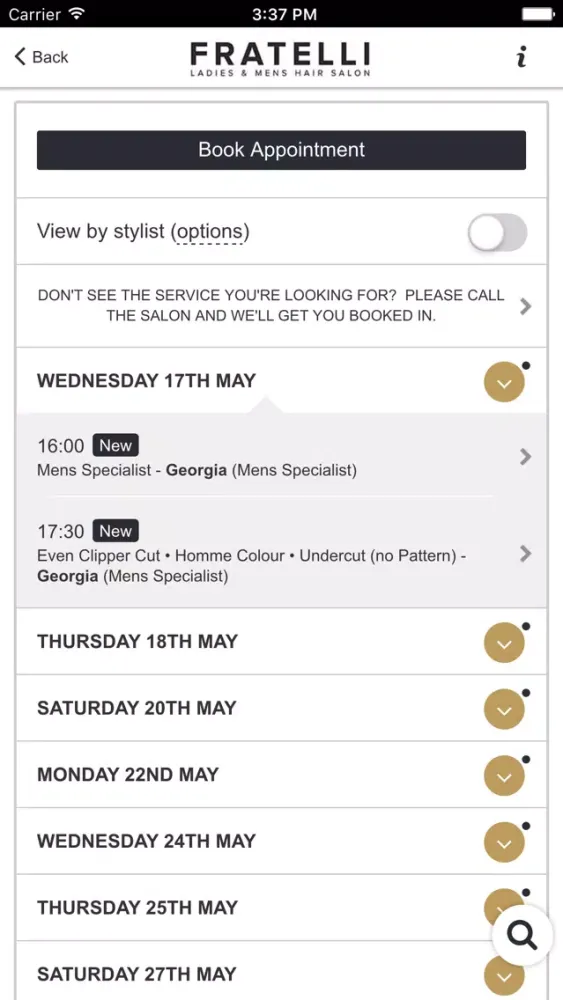Select 16:00 Mens Specialist Georgia slot
Image resolution: width=563 pixels, height=1000 pixels.
tap(281, 457)
